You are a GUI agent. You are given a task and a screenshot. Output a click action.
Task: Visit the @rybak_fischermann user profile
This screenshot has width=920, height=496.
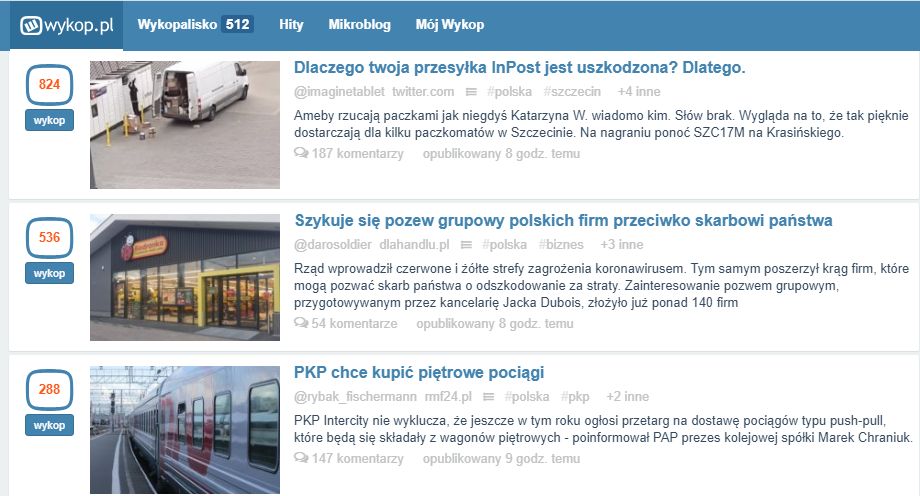click(x=355, y=397)
